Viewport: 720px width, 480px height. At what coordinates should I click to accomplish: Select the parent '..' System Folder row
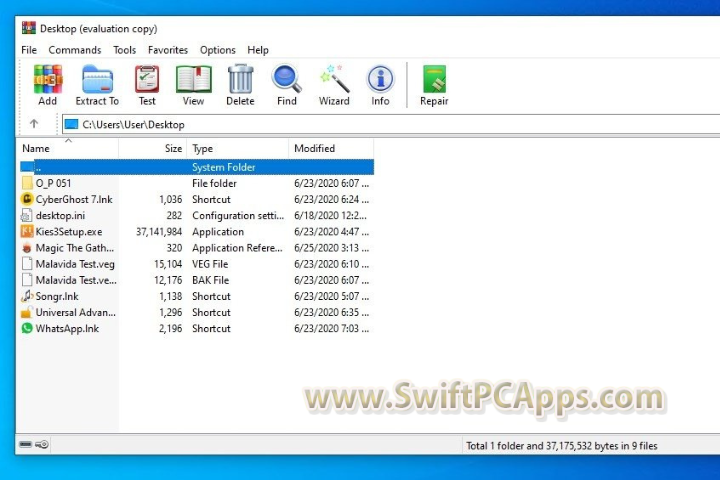[x=197, y=167]
